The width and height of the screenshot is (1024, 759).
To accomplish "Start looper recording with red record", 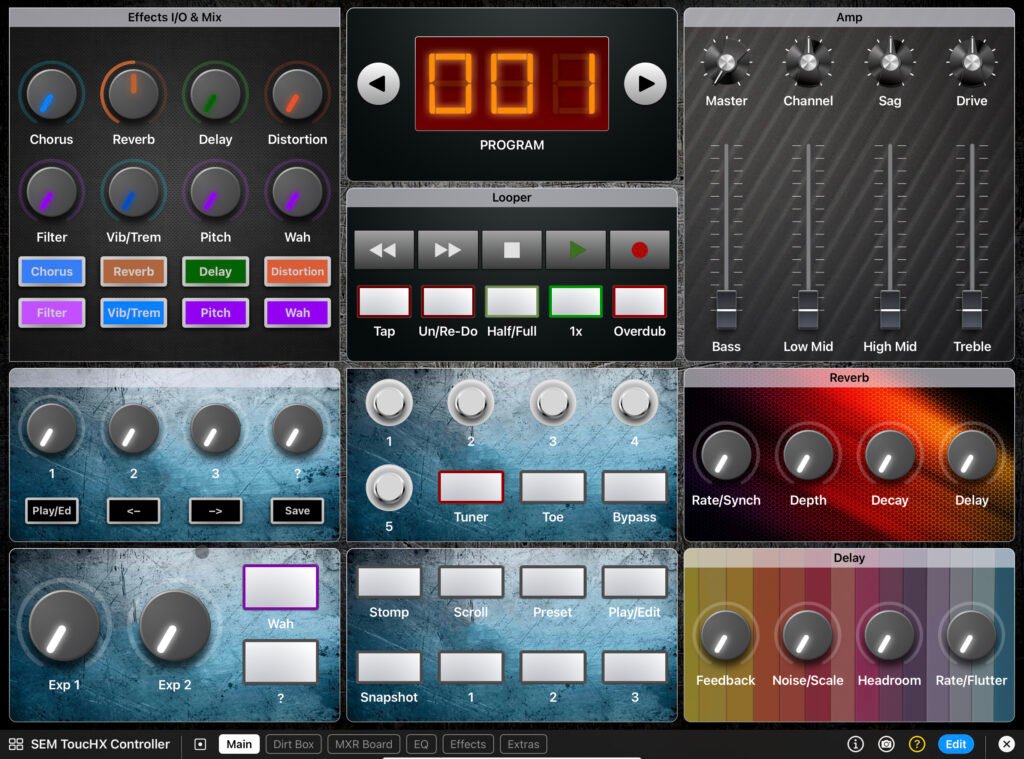I will 639,250.
